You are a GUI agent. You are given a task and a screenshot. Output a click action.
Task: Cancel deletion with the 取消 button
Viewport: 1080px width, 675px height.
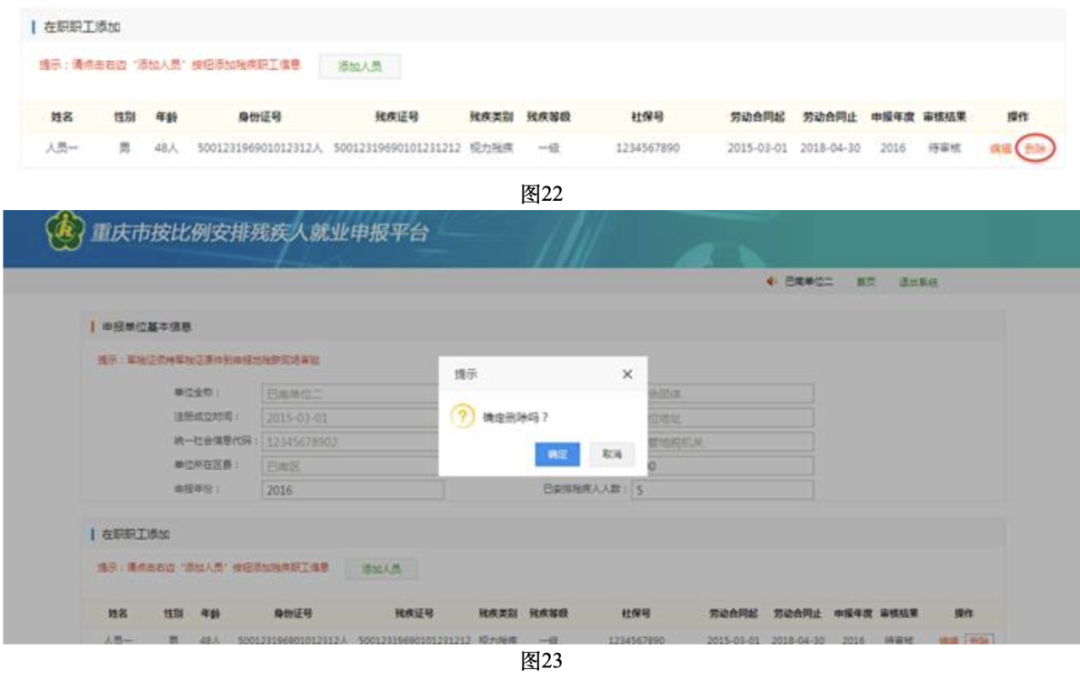coord(611,454)
